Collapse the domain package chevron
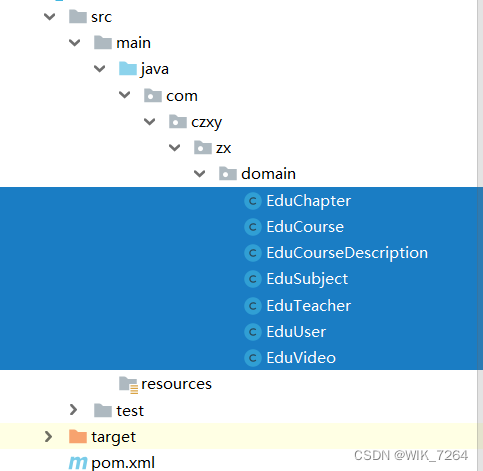 click(x=200, y=173)
